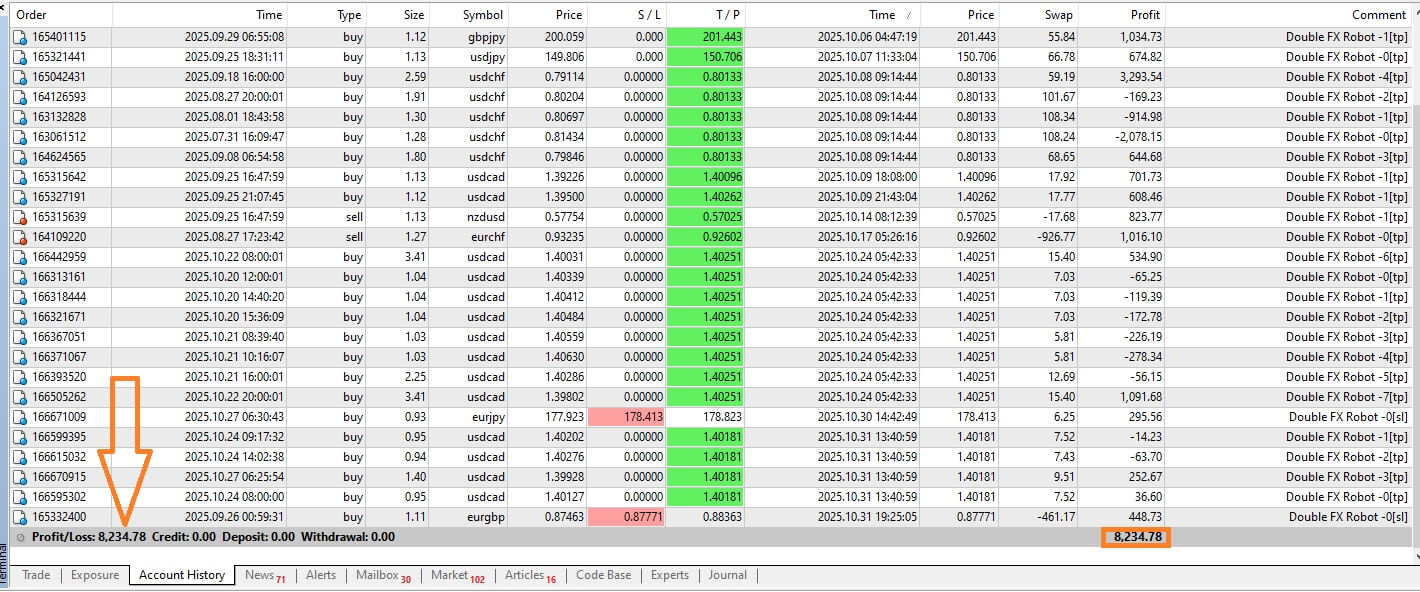Collapse the Terminal panel with the left chevron arrow
Image resolution: width=1420 pixels, height=592 pixels.
pyautogui.click(x=6, y=10)
